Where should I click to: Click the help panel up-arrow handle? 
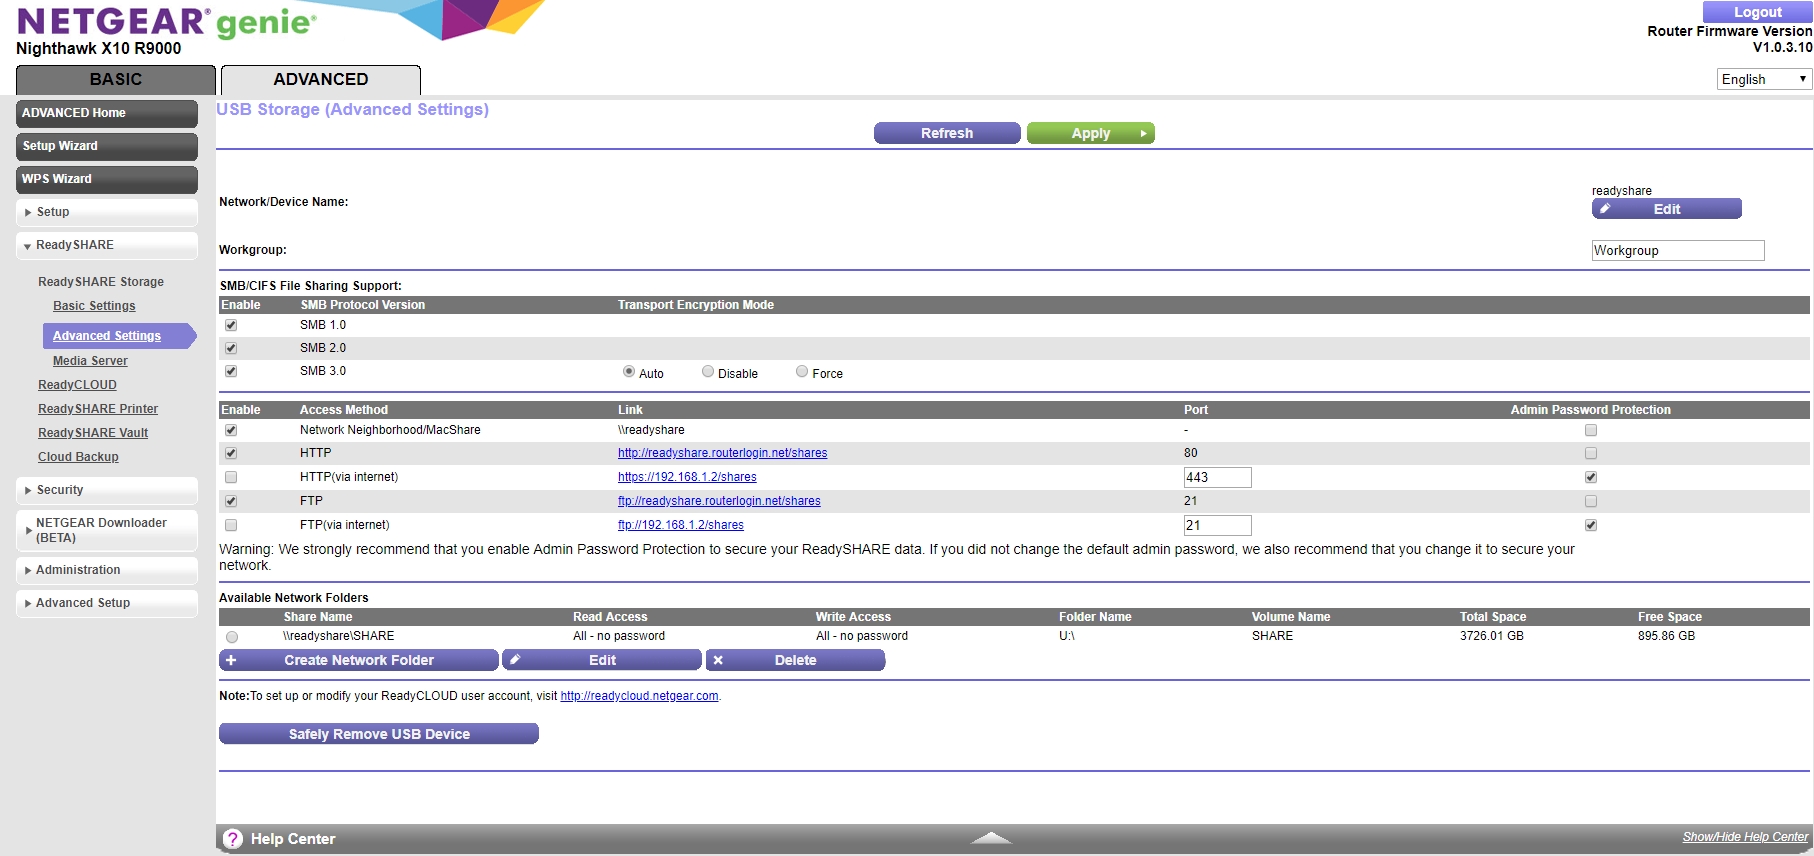tap(991, 838)
